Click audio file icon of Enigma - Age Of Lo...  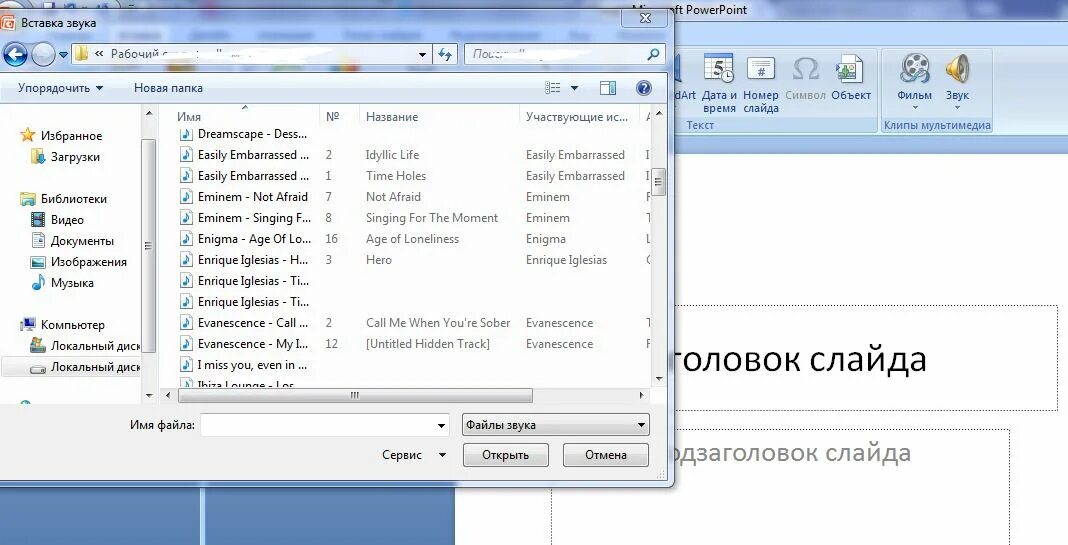tap(186, 239)
